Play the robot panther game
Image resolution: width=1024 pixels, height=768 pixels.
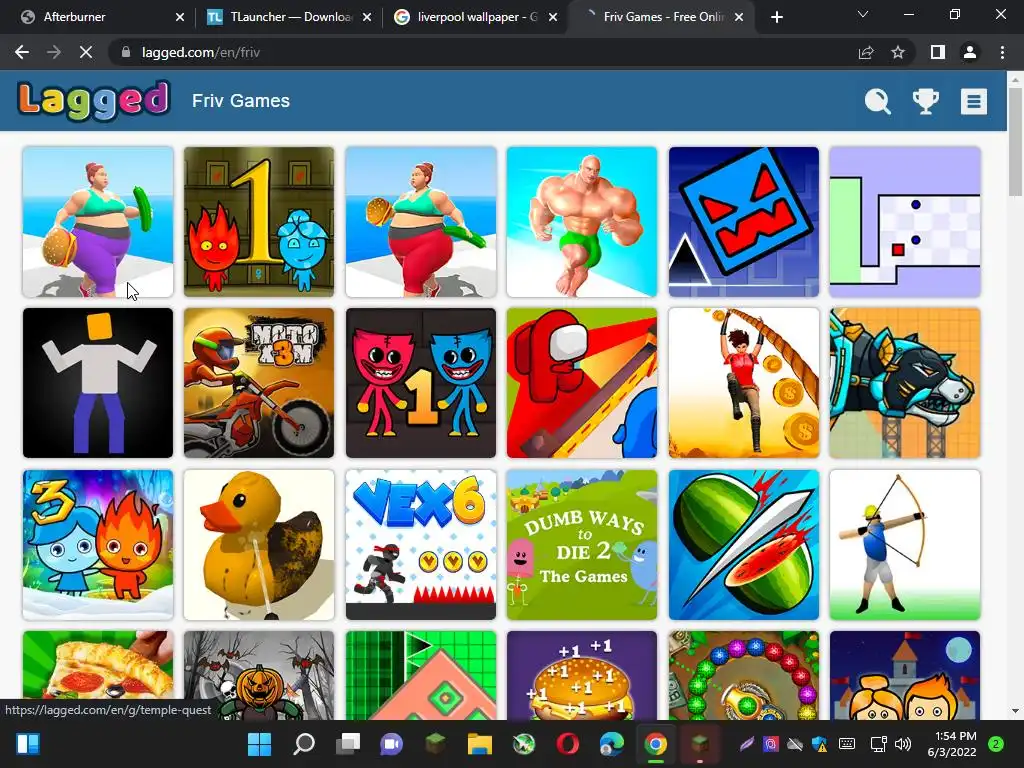click(x=904, y=383)
